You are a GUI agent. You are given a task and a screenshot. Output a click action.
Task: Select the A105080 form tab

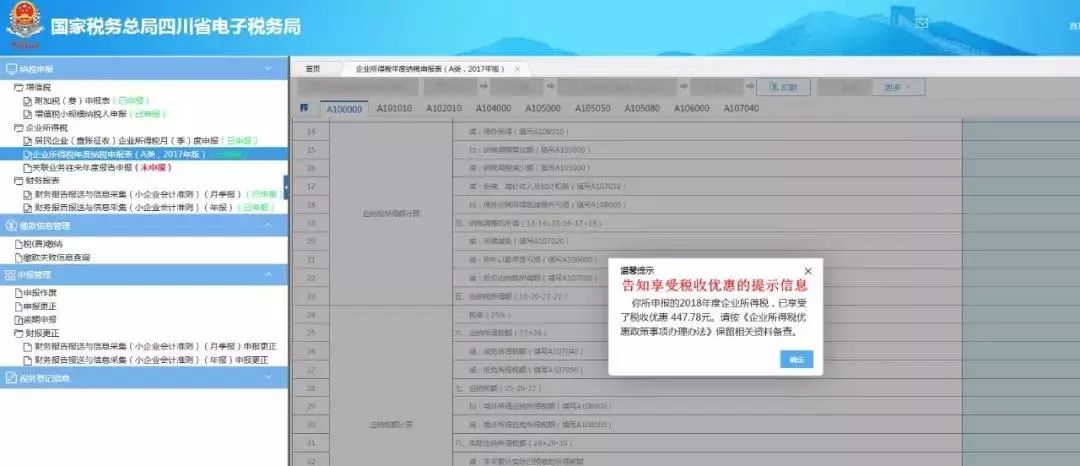point(642,108)
